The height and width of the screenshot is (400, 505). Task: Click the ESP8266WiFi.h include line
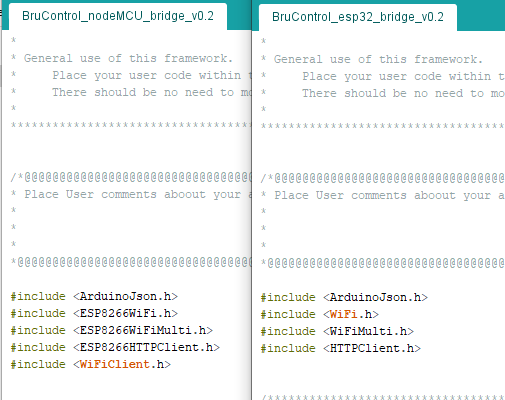point(94,313)
